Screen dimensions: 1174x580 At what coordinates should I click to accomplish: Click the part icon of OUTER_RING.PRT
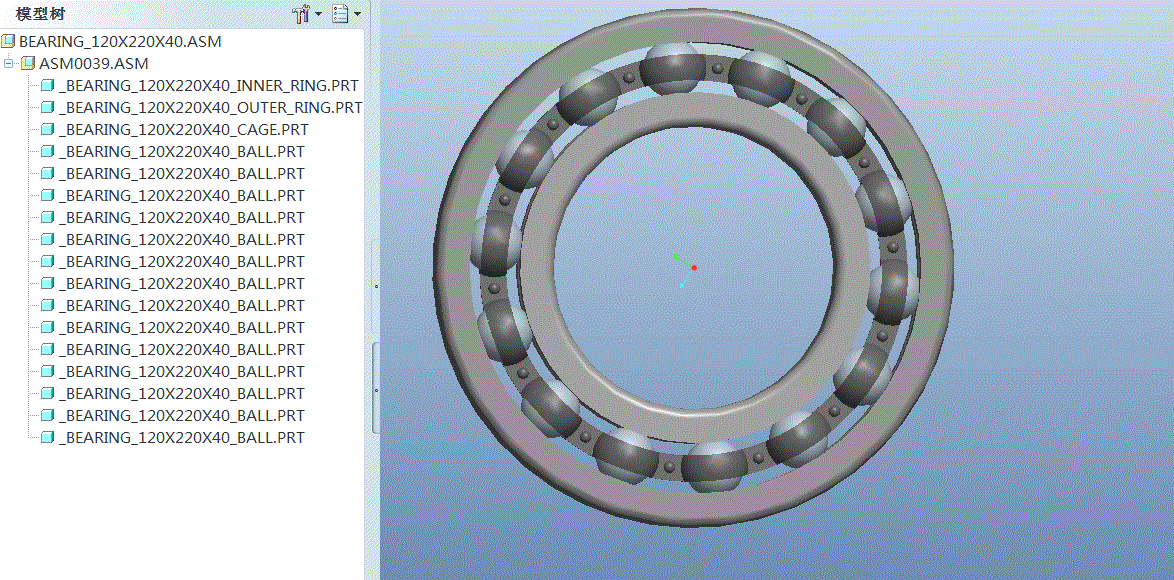48,108
